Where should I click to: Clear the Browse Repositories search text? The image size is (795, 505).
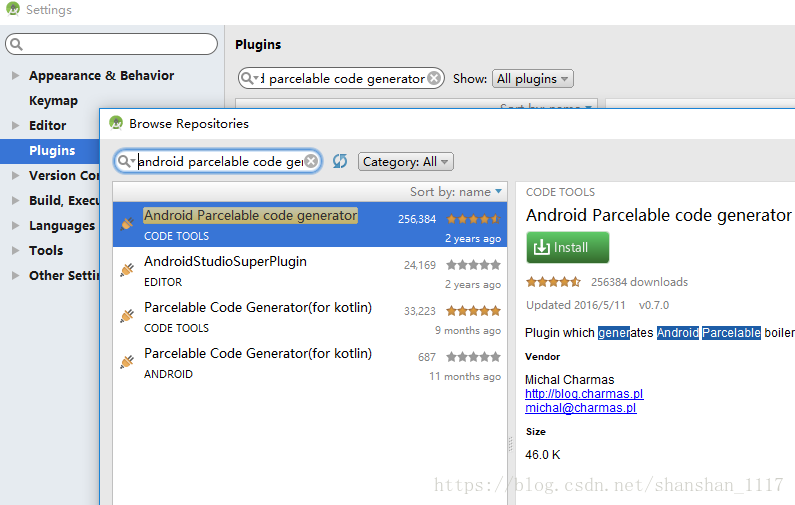311,161
